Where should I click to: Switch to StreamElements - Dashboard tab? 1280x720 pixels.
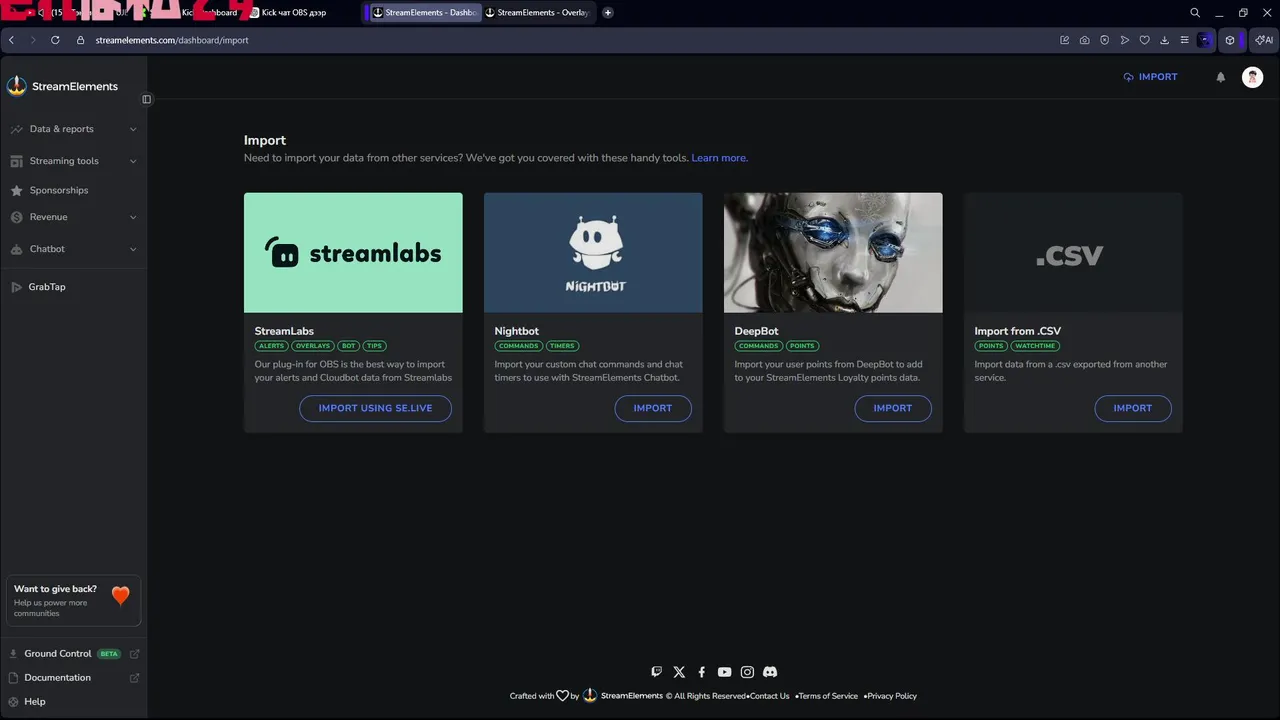[425, 13]
